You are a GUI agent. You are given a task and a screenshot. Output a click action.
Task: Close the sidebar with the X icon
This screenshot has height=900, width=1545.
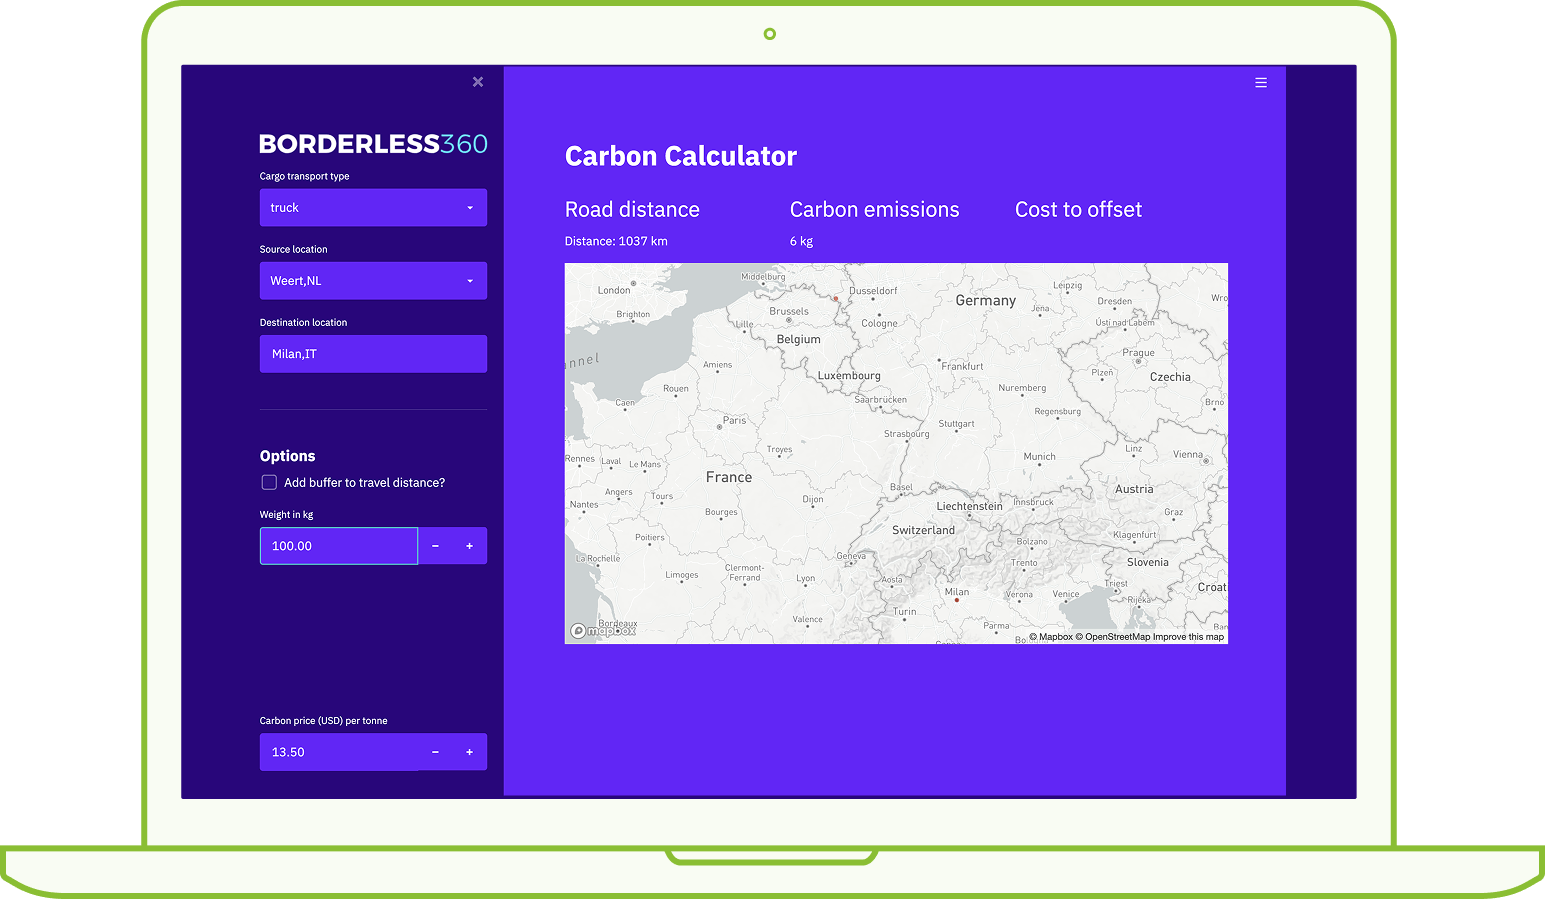pyautogui.click(x=478, y=82)
